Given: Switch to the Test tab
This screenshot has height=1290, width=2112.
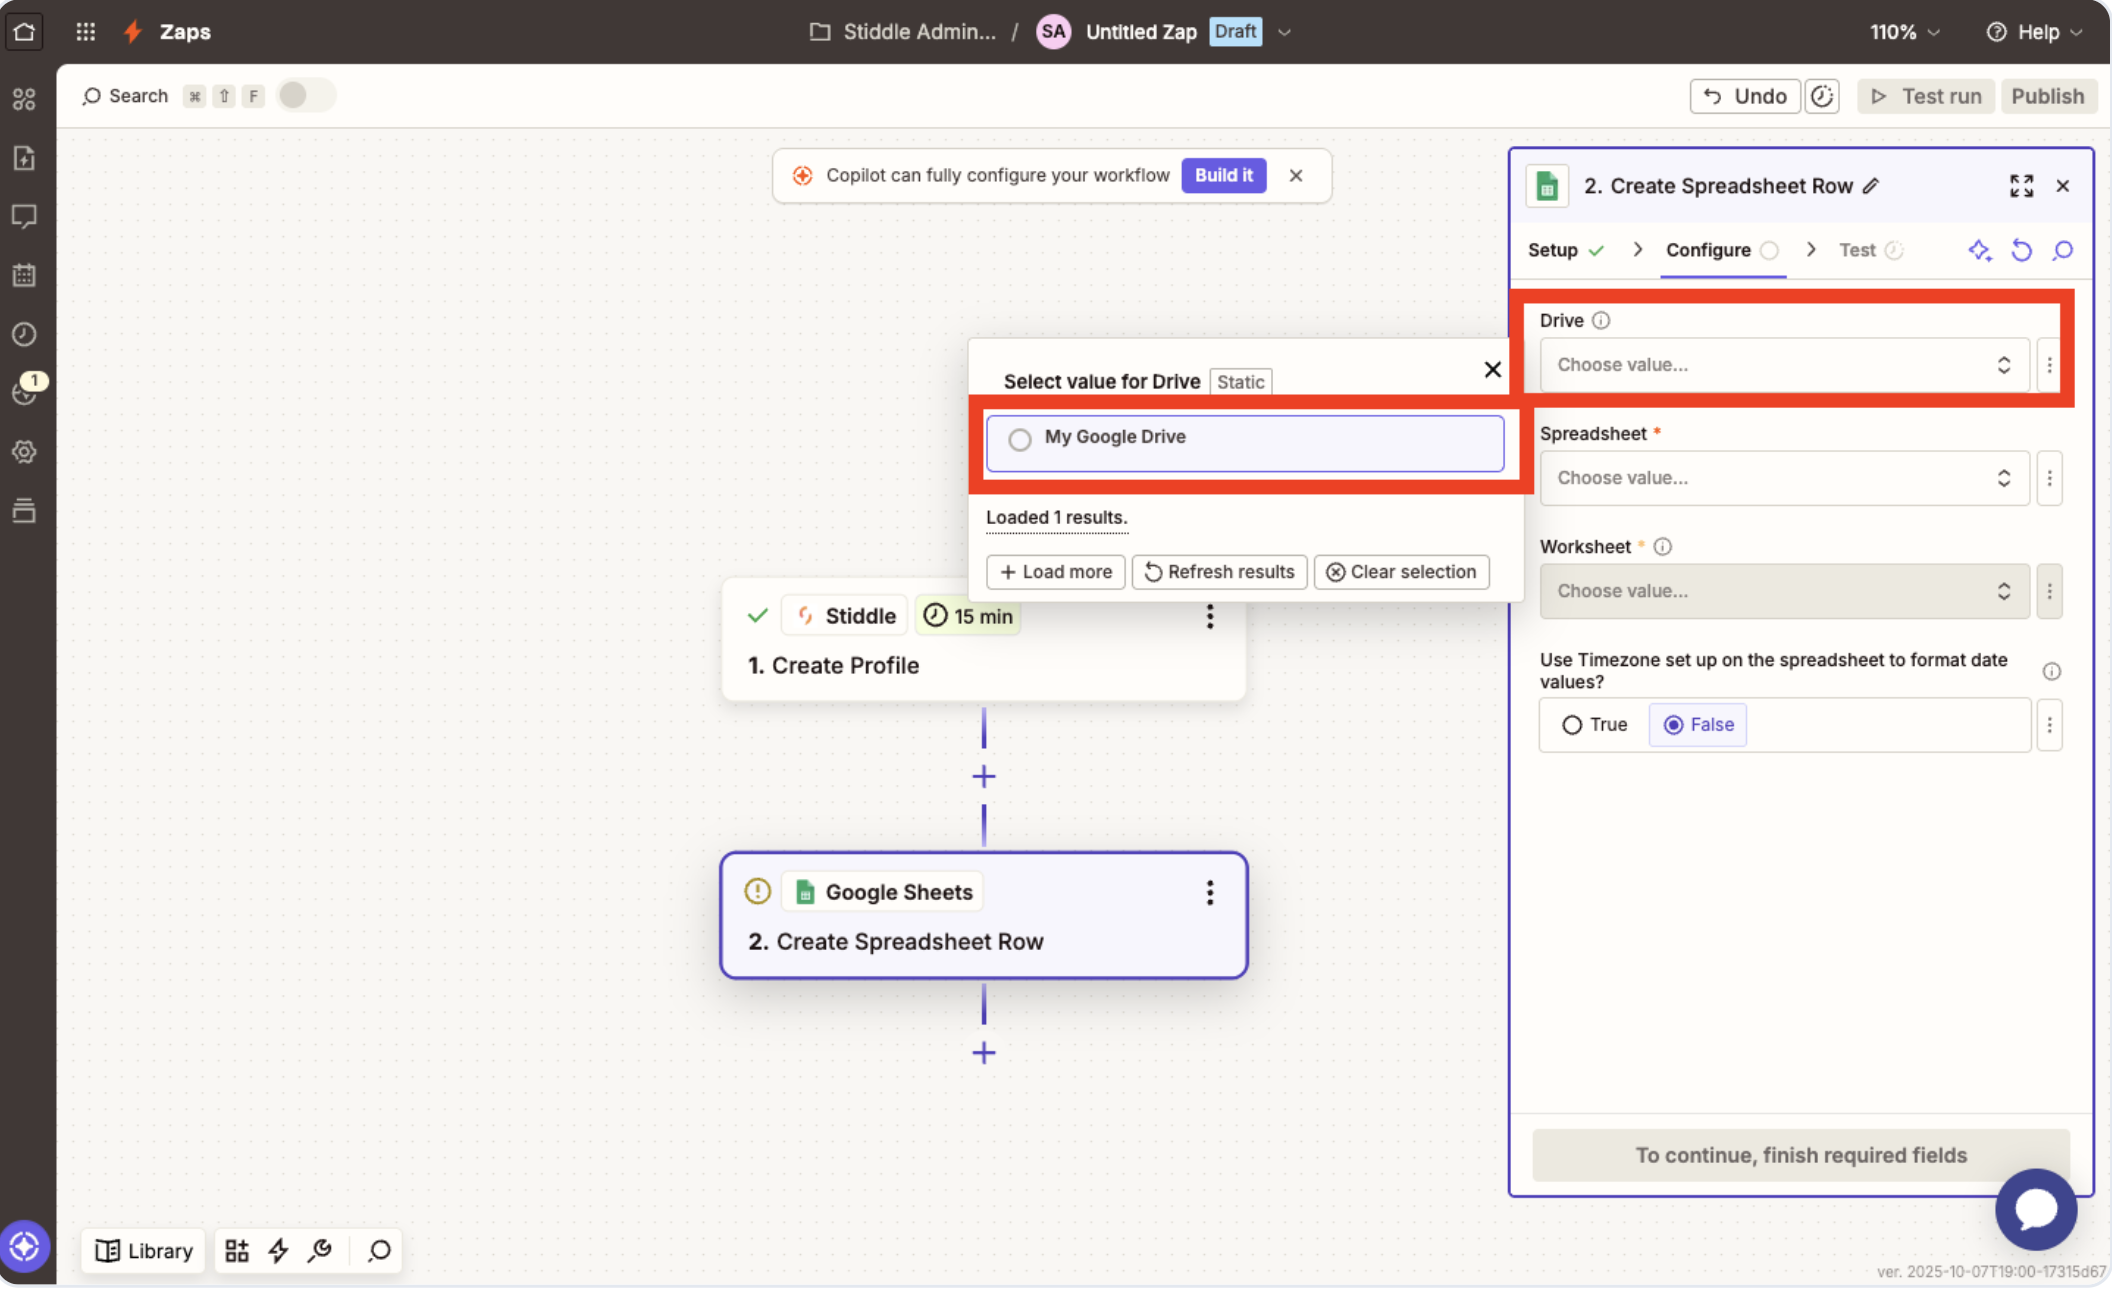Looking at the screenshot, I should [x=1857, y=250].
